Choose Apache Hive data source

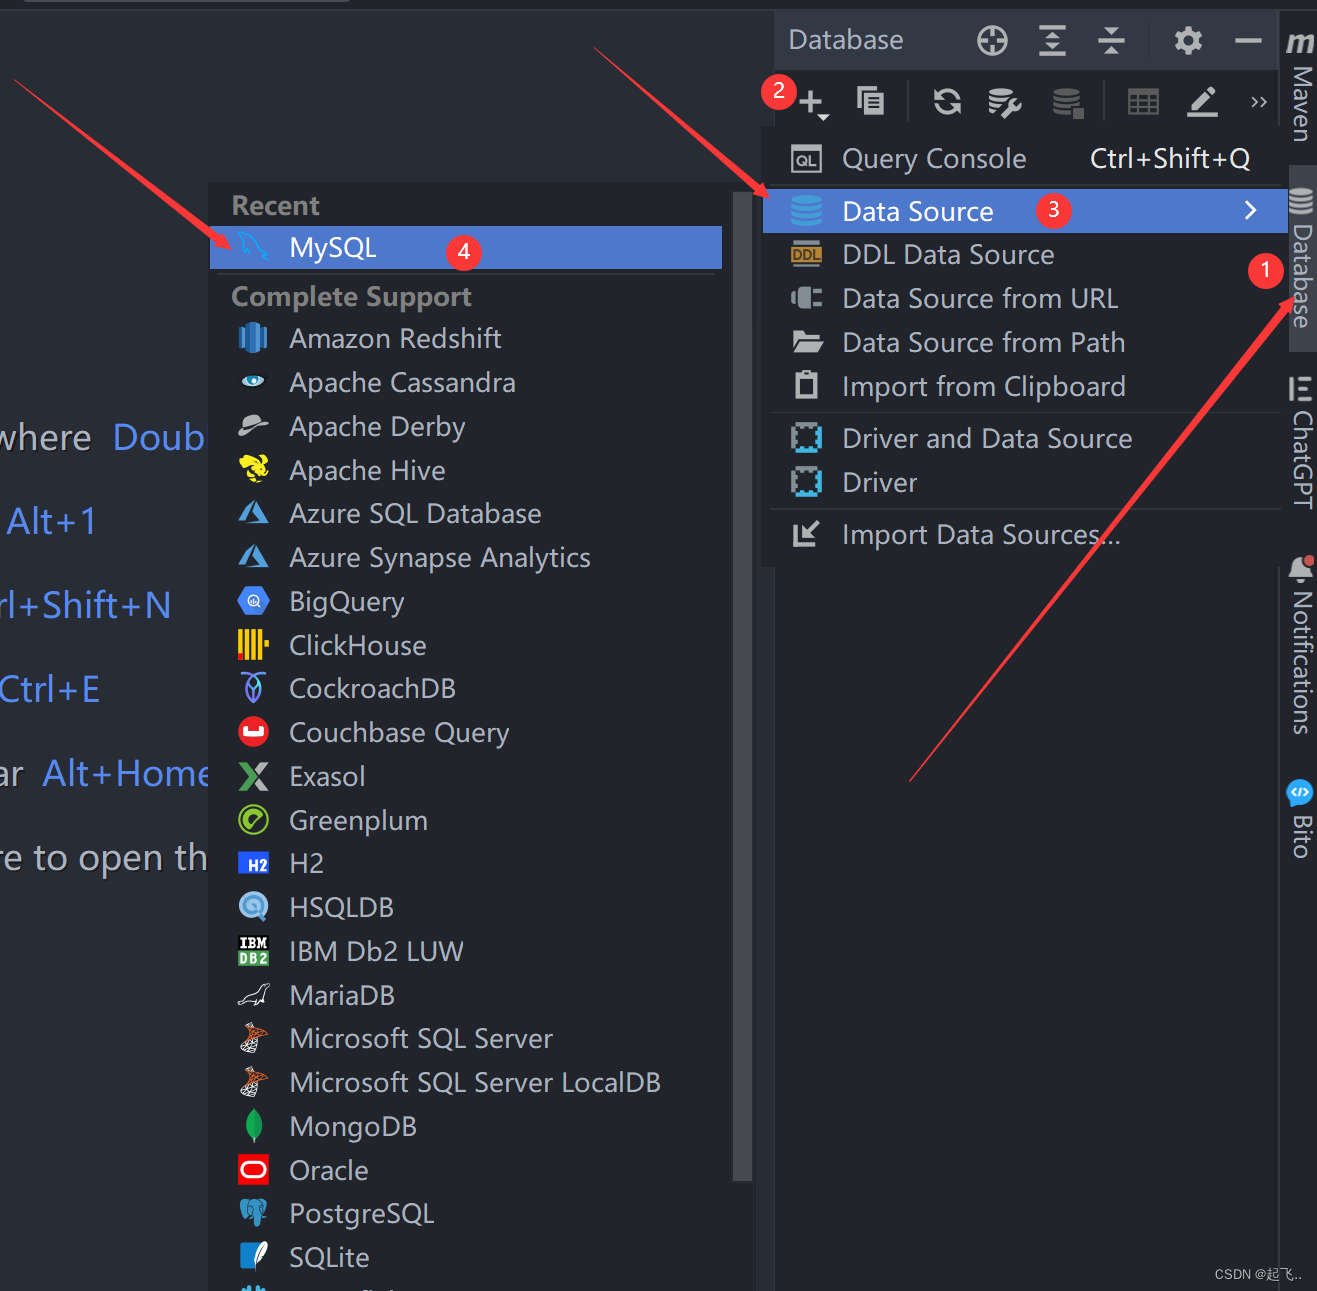(466, 471)
